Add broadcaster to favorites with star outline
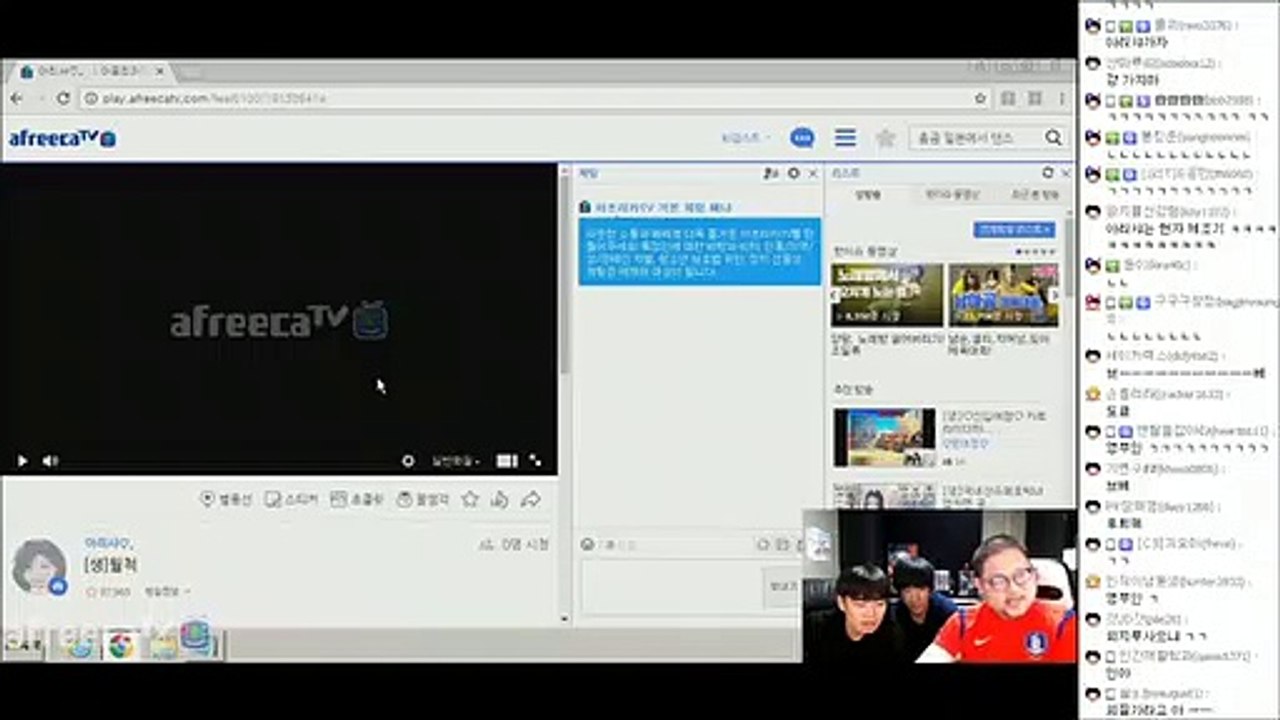Image resolution: width=1280 pixels, height=720 pixels. click(x=470, y=499)
